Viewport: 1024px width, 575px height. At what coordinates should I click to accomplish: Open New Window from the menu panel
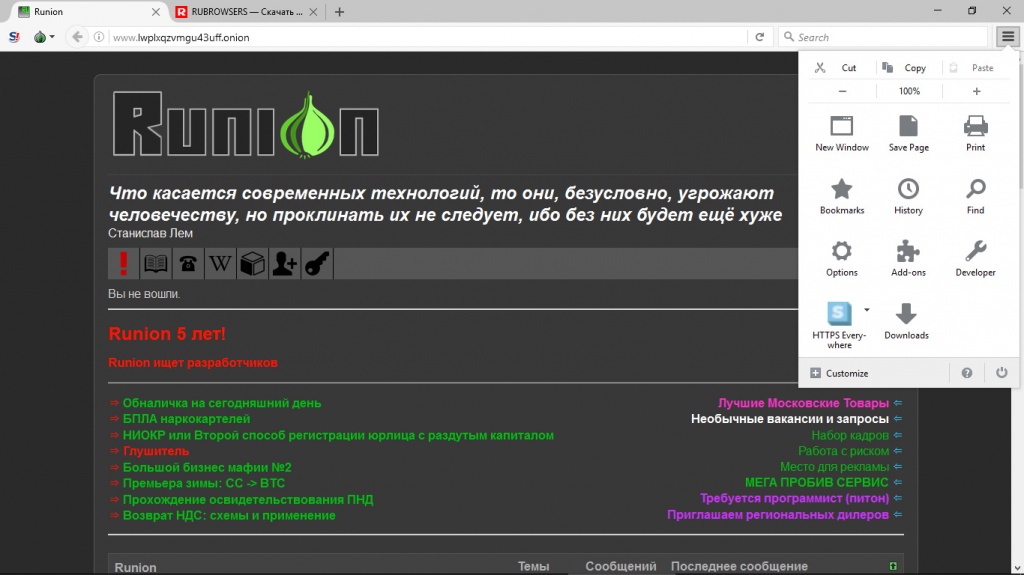coord(841,132)
